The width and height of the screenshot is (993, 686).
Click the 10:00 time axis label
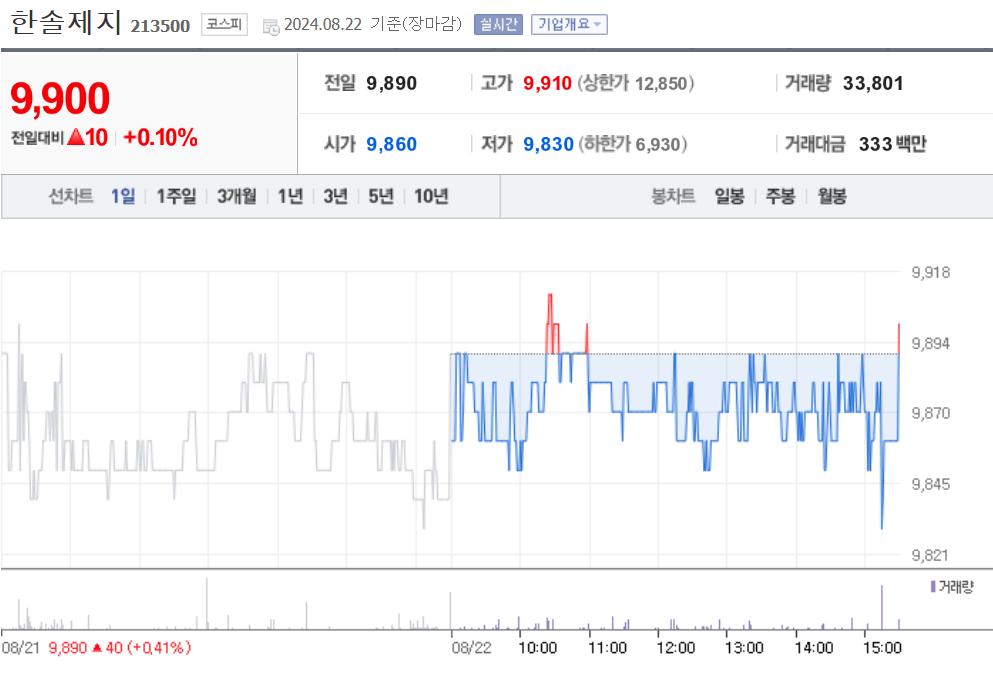(x=538, y=648)
